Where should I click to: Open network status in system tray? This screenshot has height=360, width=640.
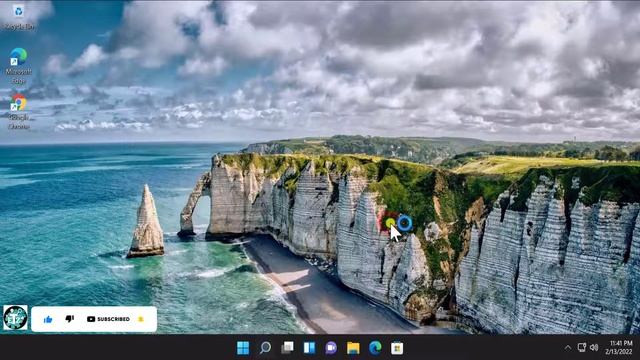[582, 348]
